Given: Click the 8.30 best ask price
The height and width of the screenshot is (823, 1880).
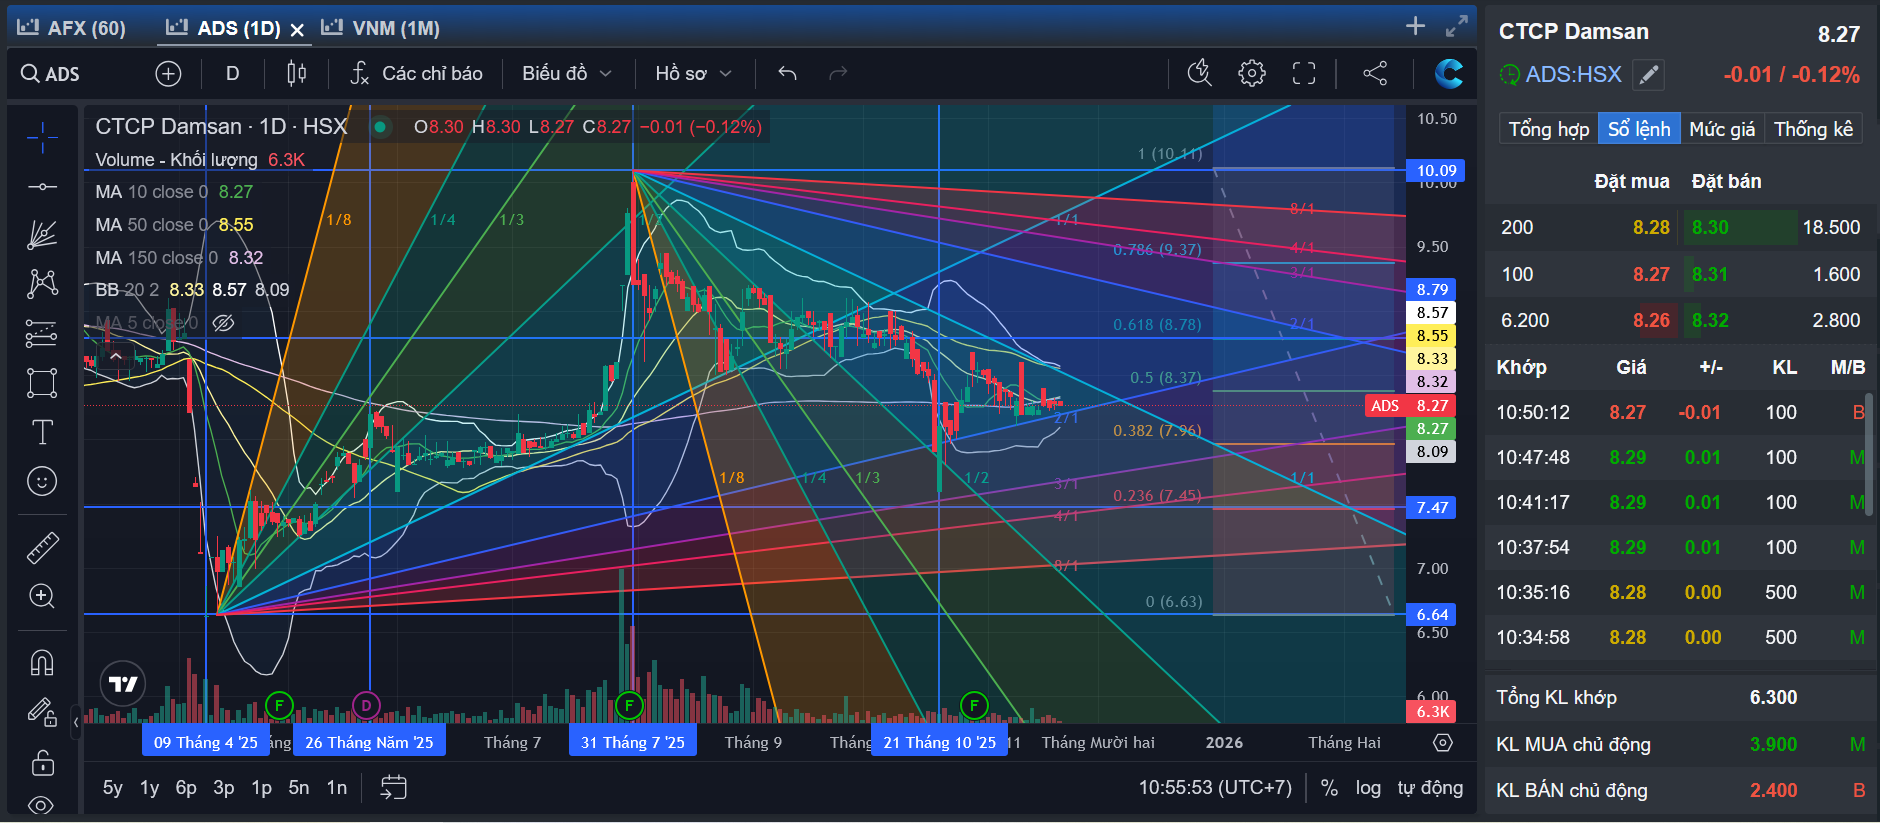Looking at the screenshot, I should point(1710,227).
